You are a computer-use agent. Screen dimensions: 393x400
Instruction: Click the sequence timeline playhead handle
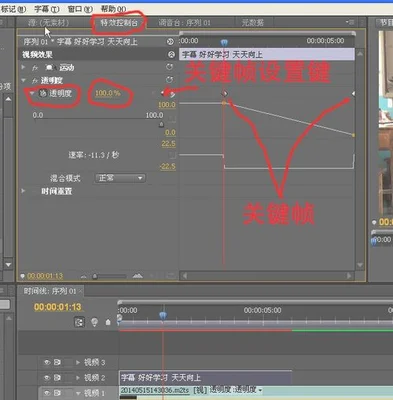[x=163, y=315]
